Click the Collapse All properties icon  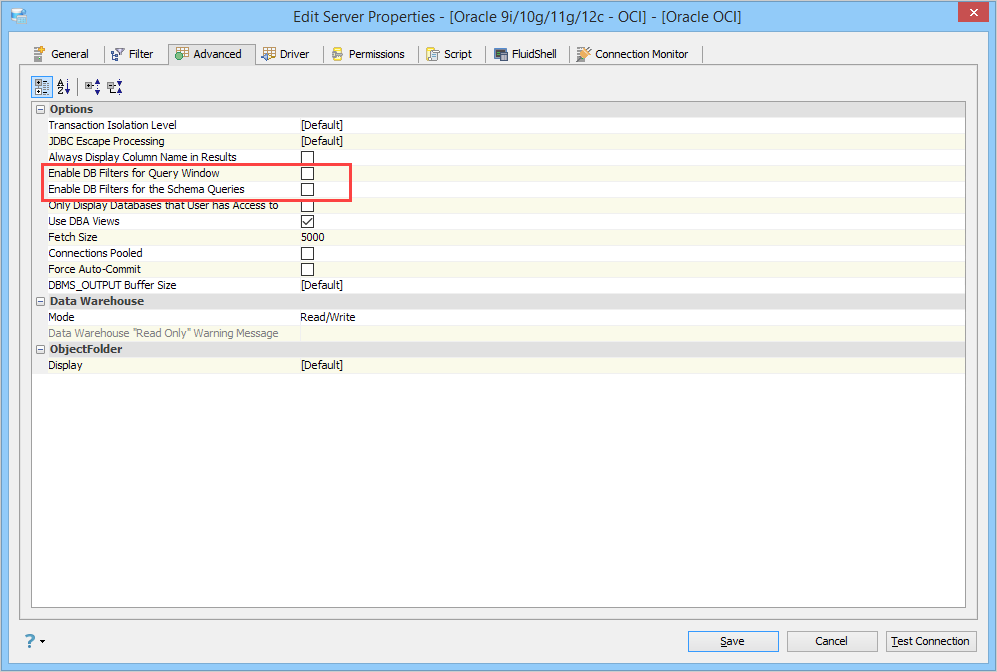pos(114,86)
